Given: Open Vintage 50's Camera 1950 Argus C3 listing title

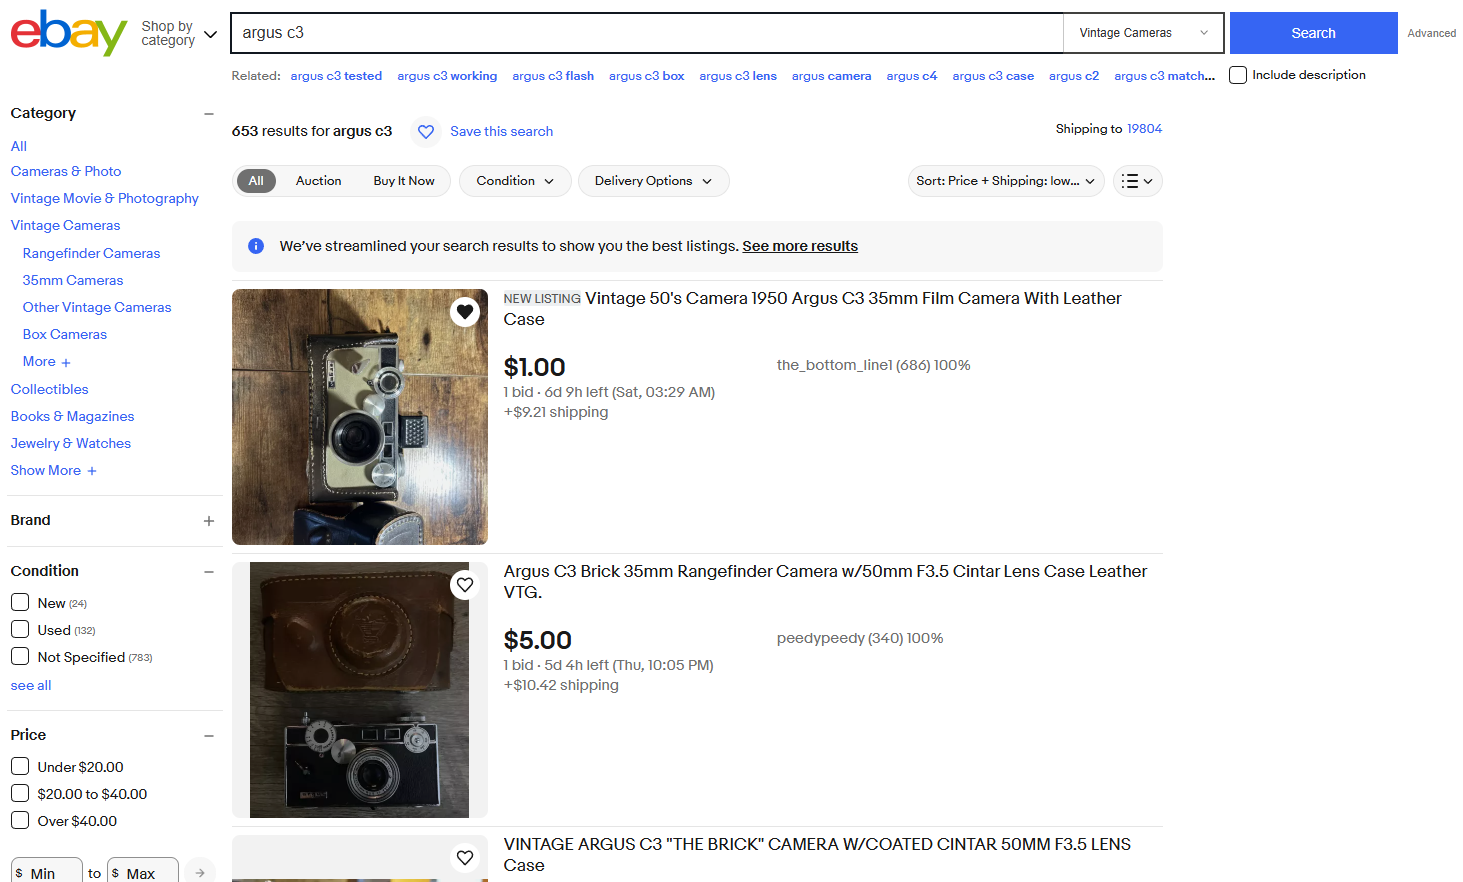Looking at the screenshot, I should (812, 309).
